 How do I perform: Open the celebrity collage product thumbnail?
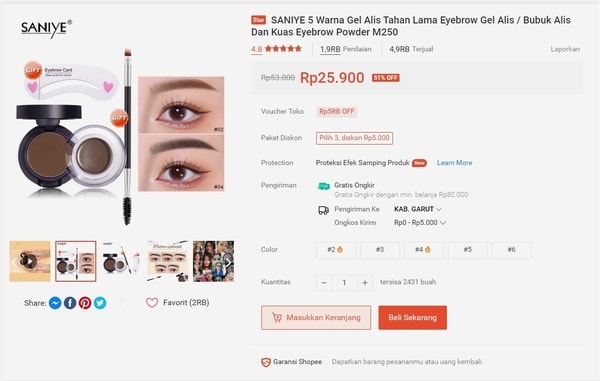[x=213, y=261]
